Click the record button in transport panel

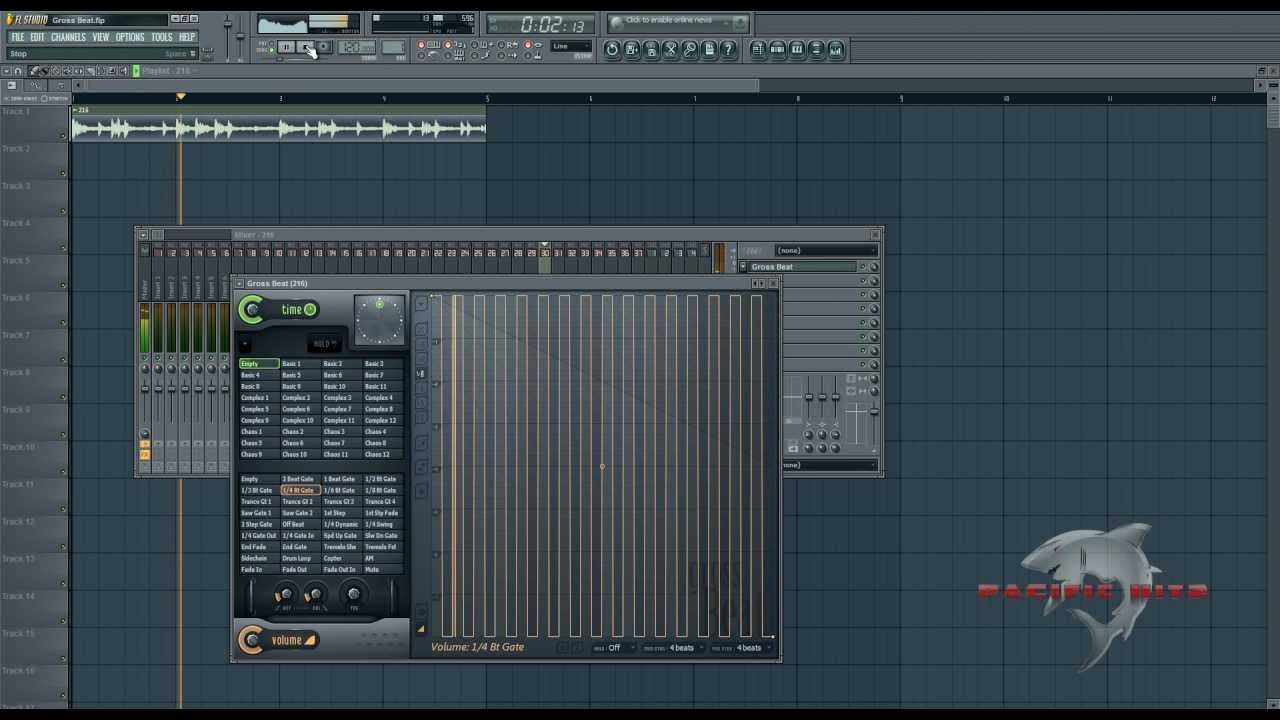324,47
